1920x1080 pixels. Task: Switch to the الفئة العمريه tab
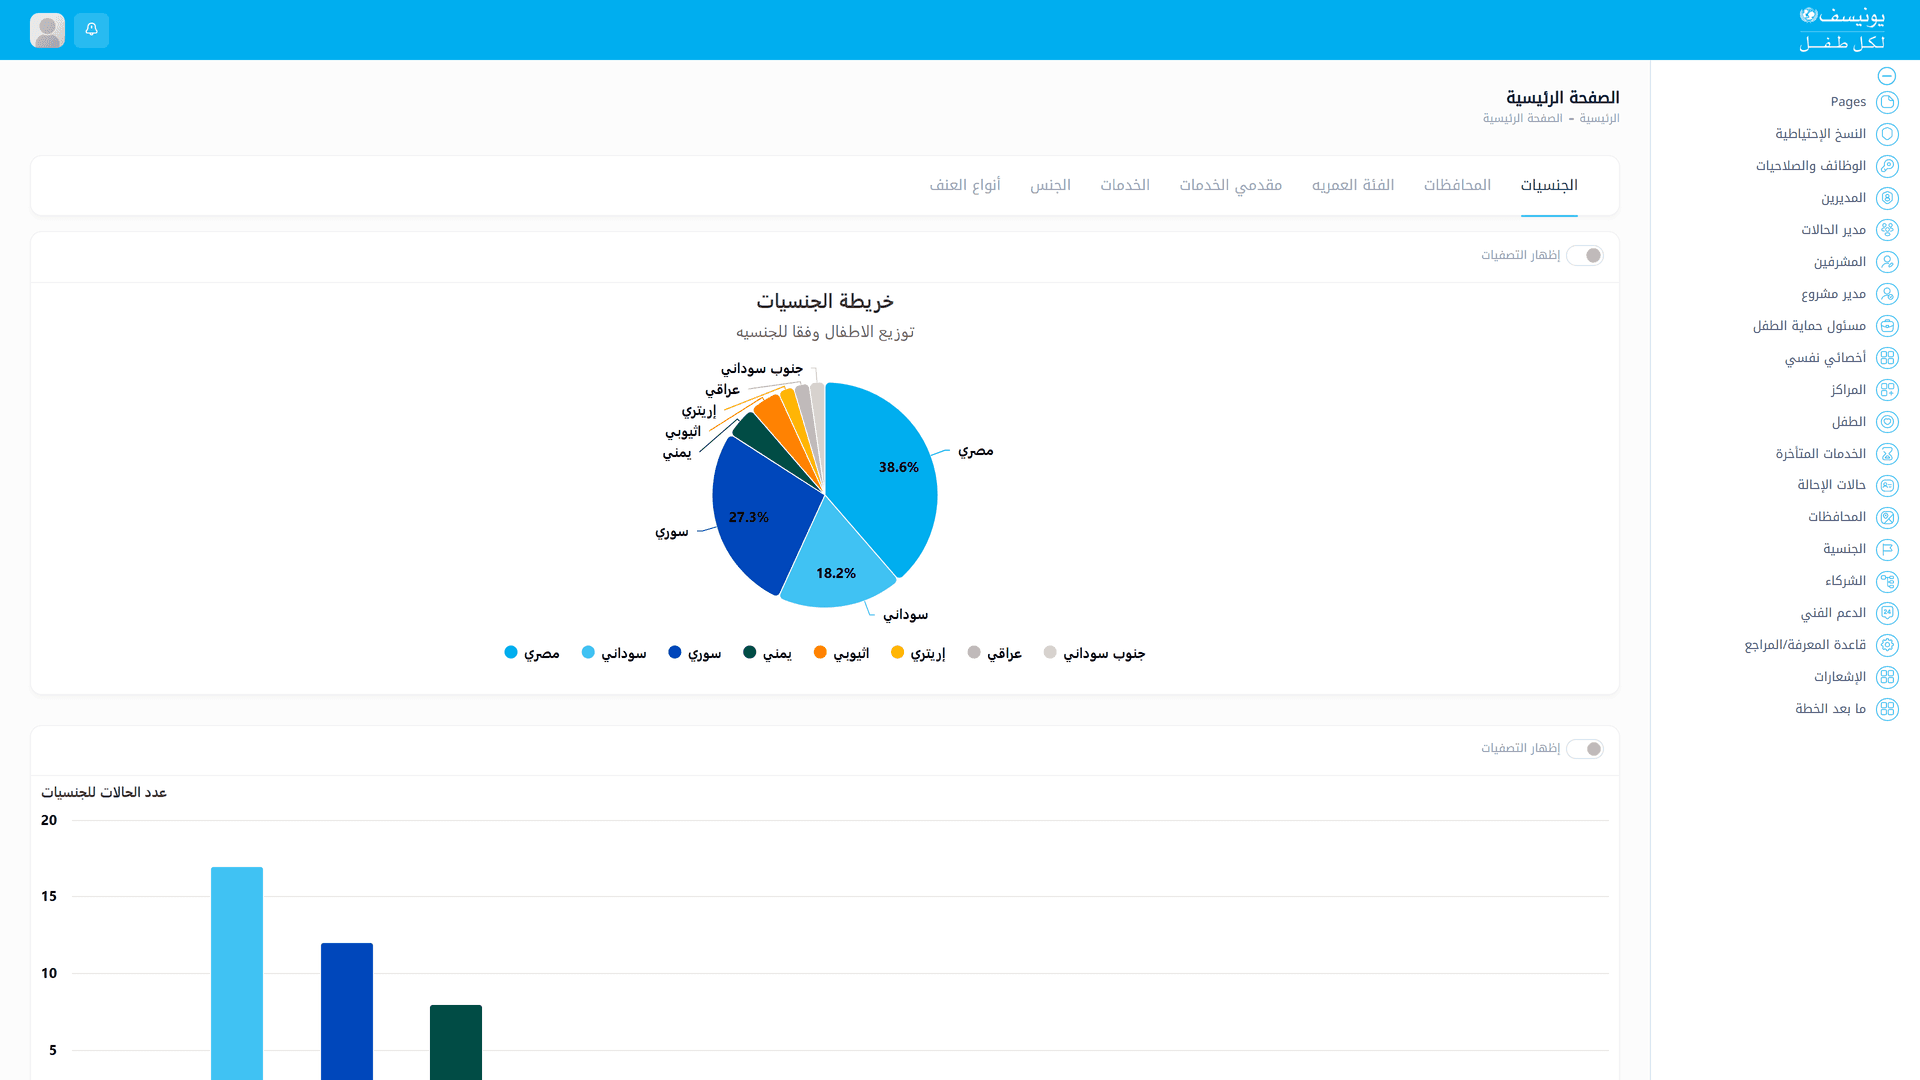[1353, 186]
